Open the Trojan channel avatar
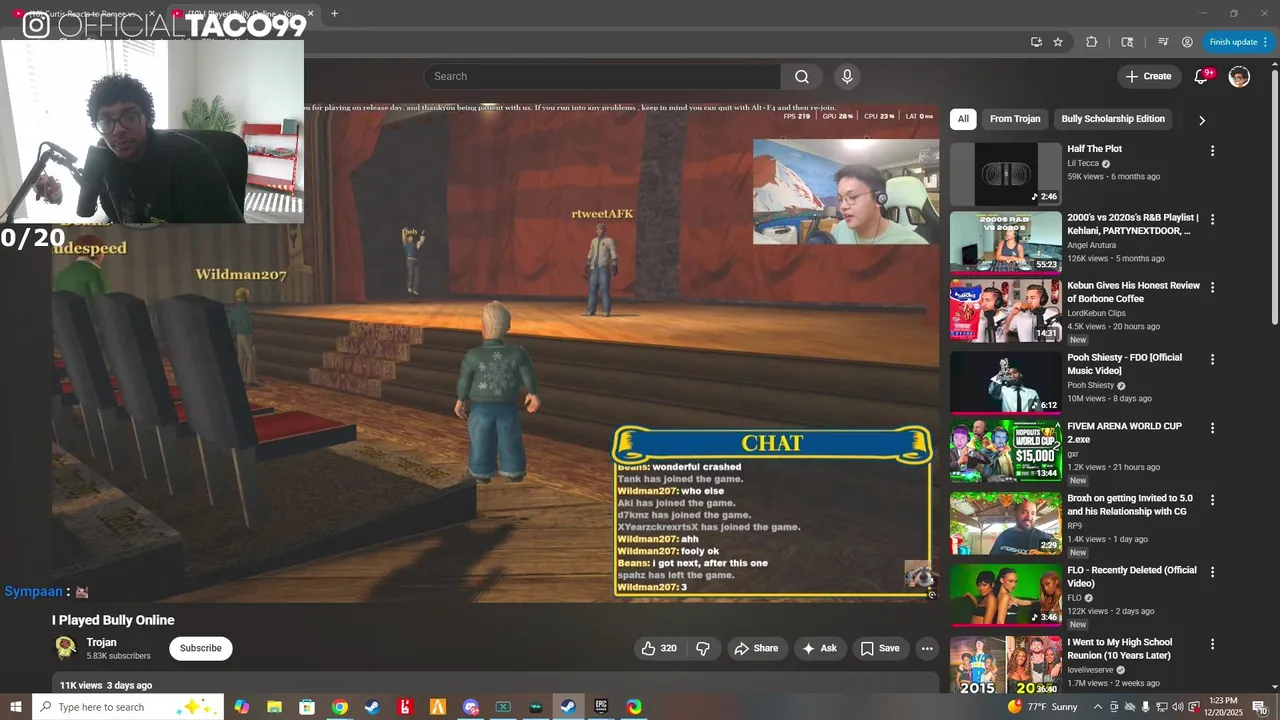This screenshot has width=1280, height=720. (66, 648)
